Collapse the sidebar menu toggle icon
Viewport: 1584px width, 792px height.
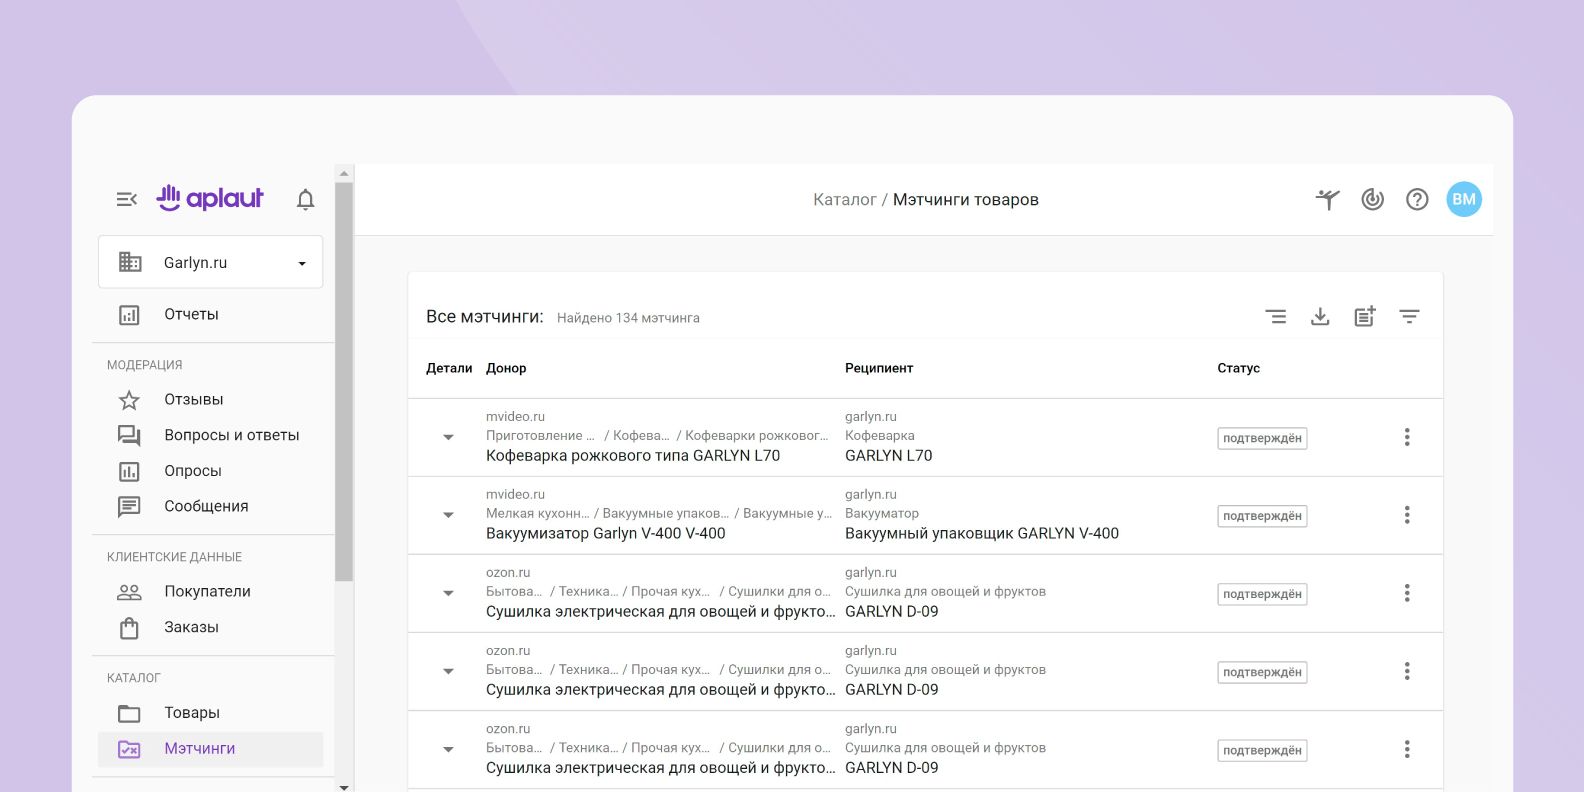126,200
